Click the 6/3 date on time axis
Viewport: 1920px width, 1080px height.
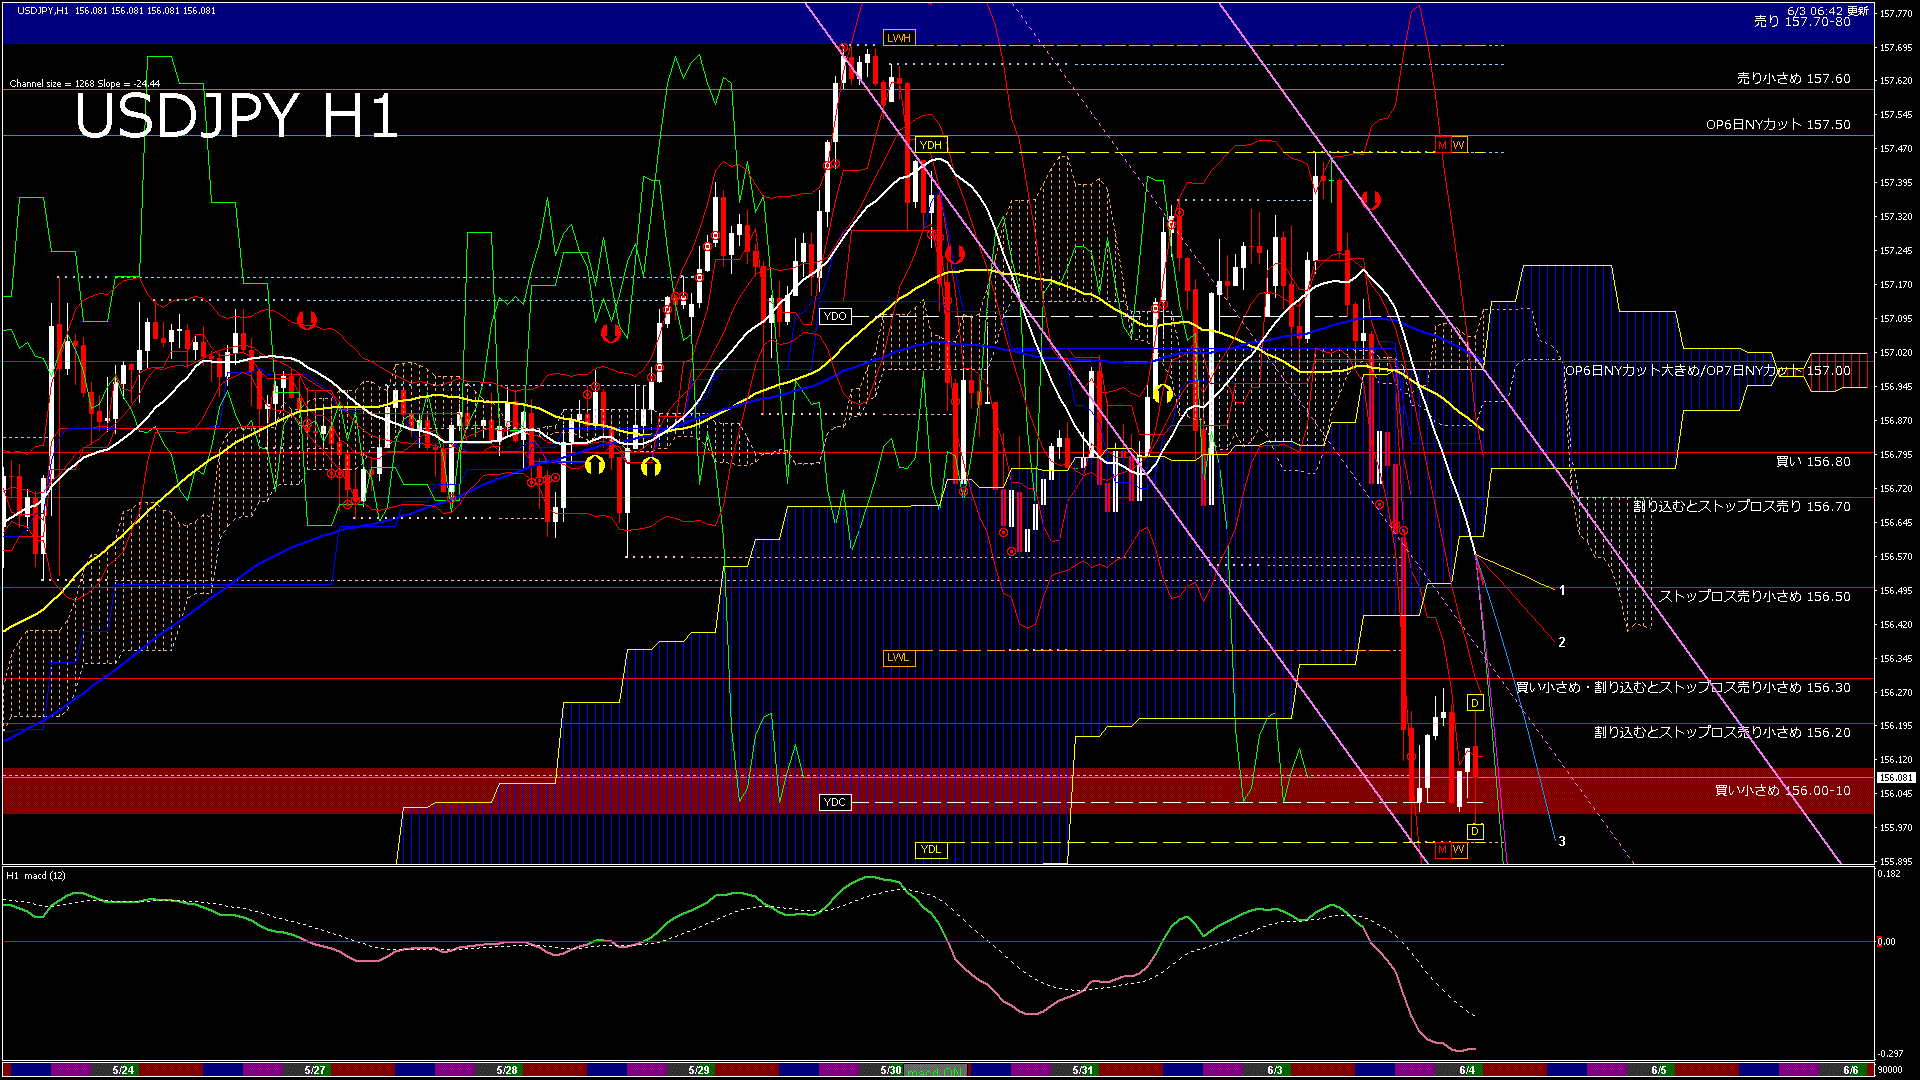1275,1070
